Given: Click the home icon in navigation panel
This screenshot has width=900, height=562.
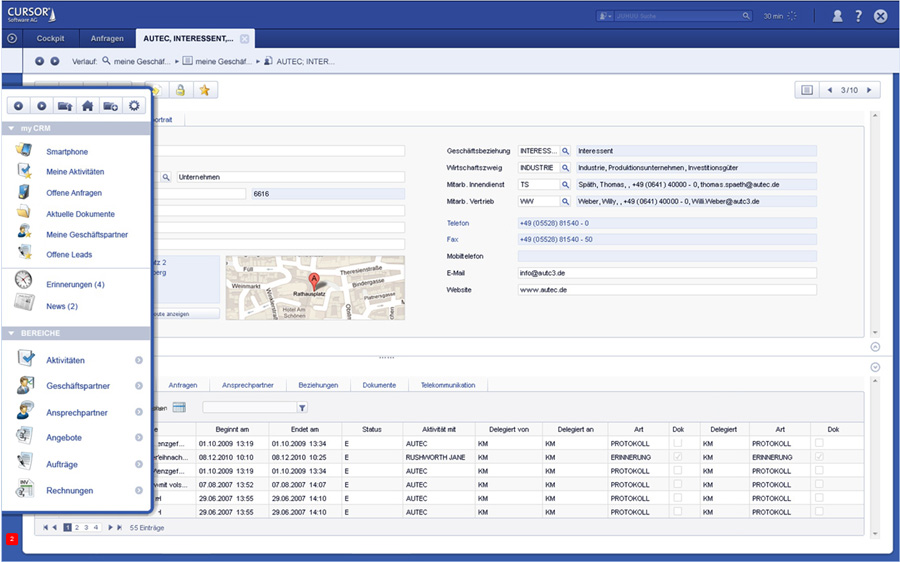Looking at the screenshot, I should 87,106.
